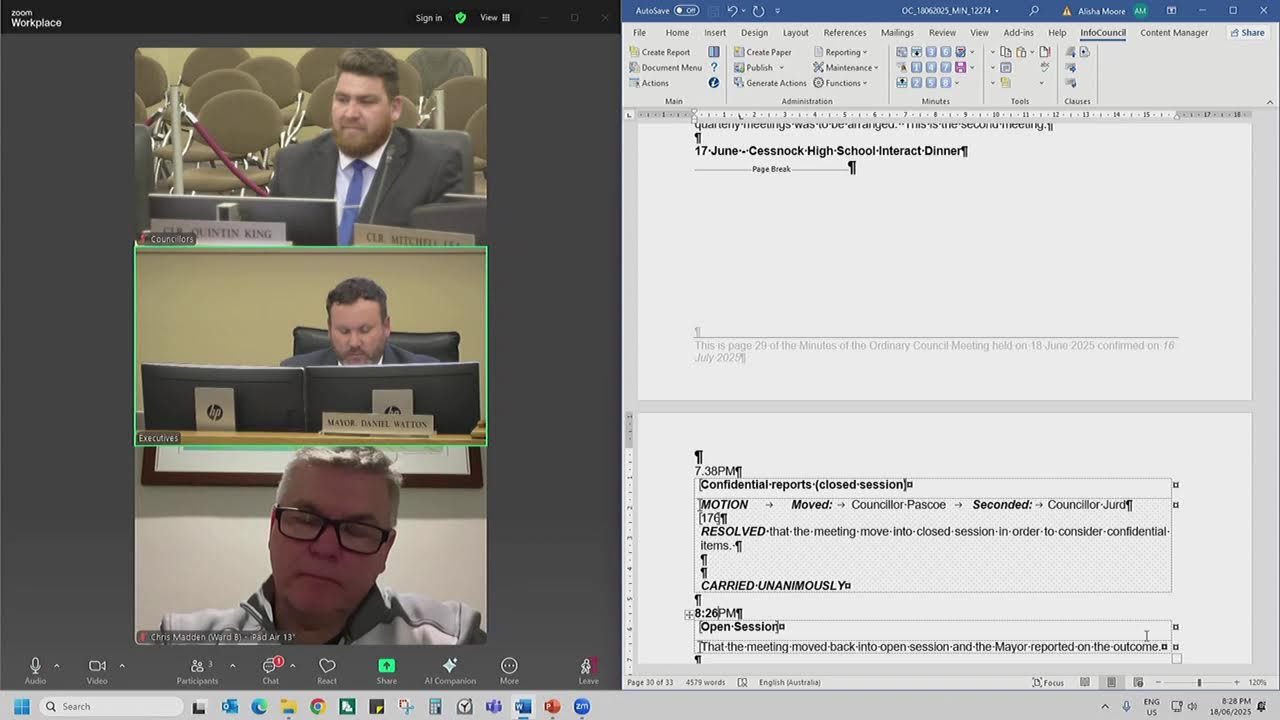Click Sign in on Zoom Workplace
The height and width of the screenshot is (720, 1280).
[429, 17]
